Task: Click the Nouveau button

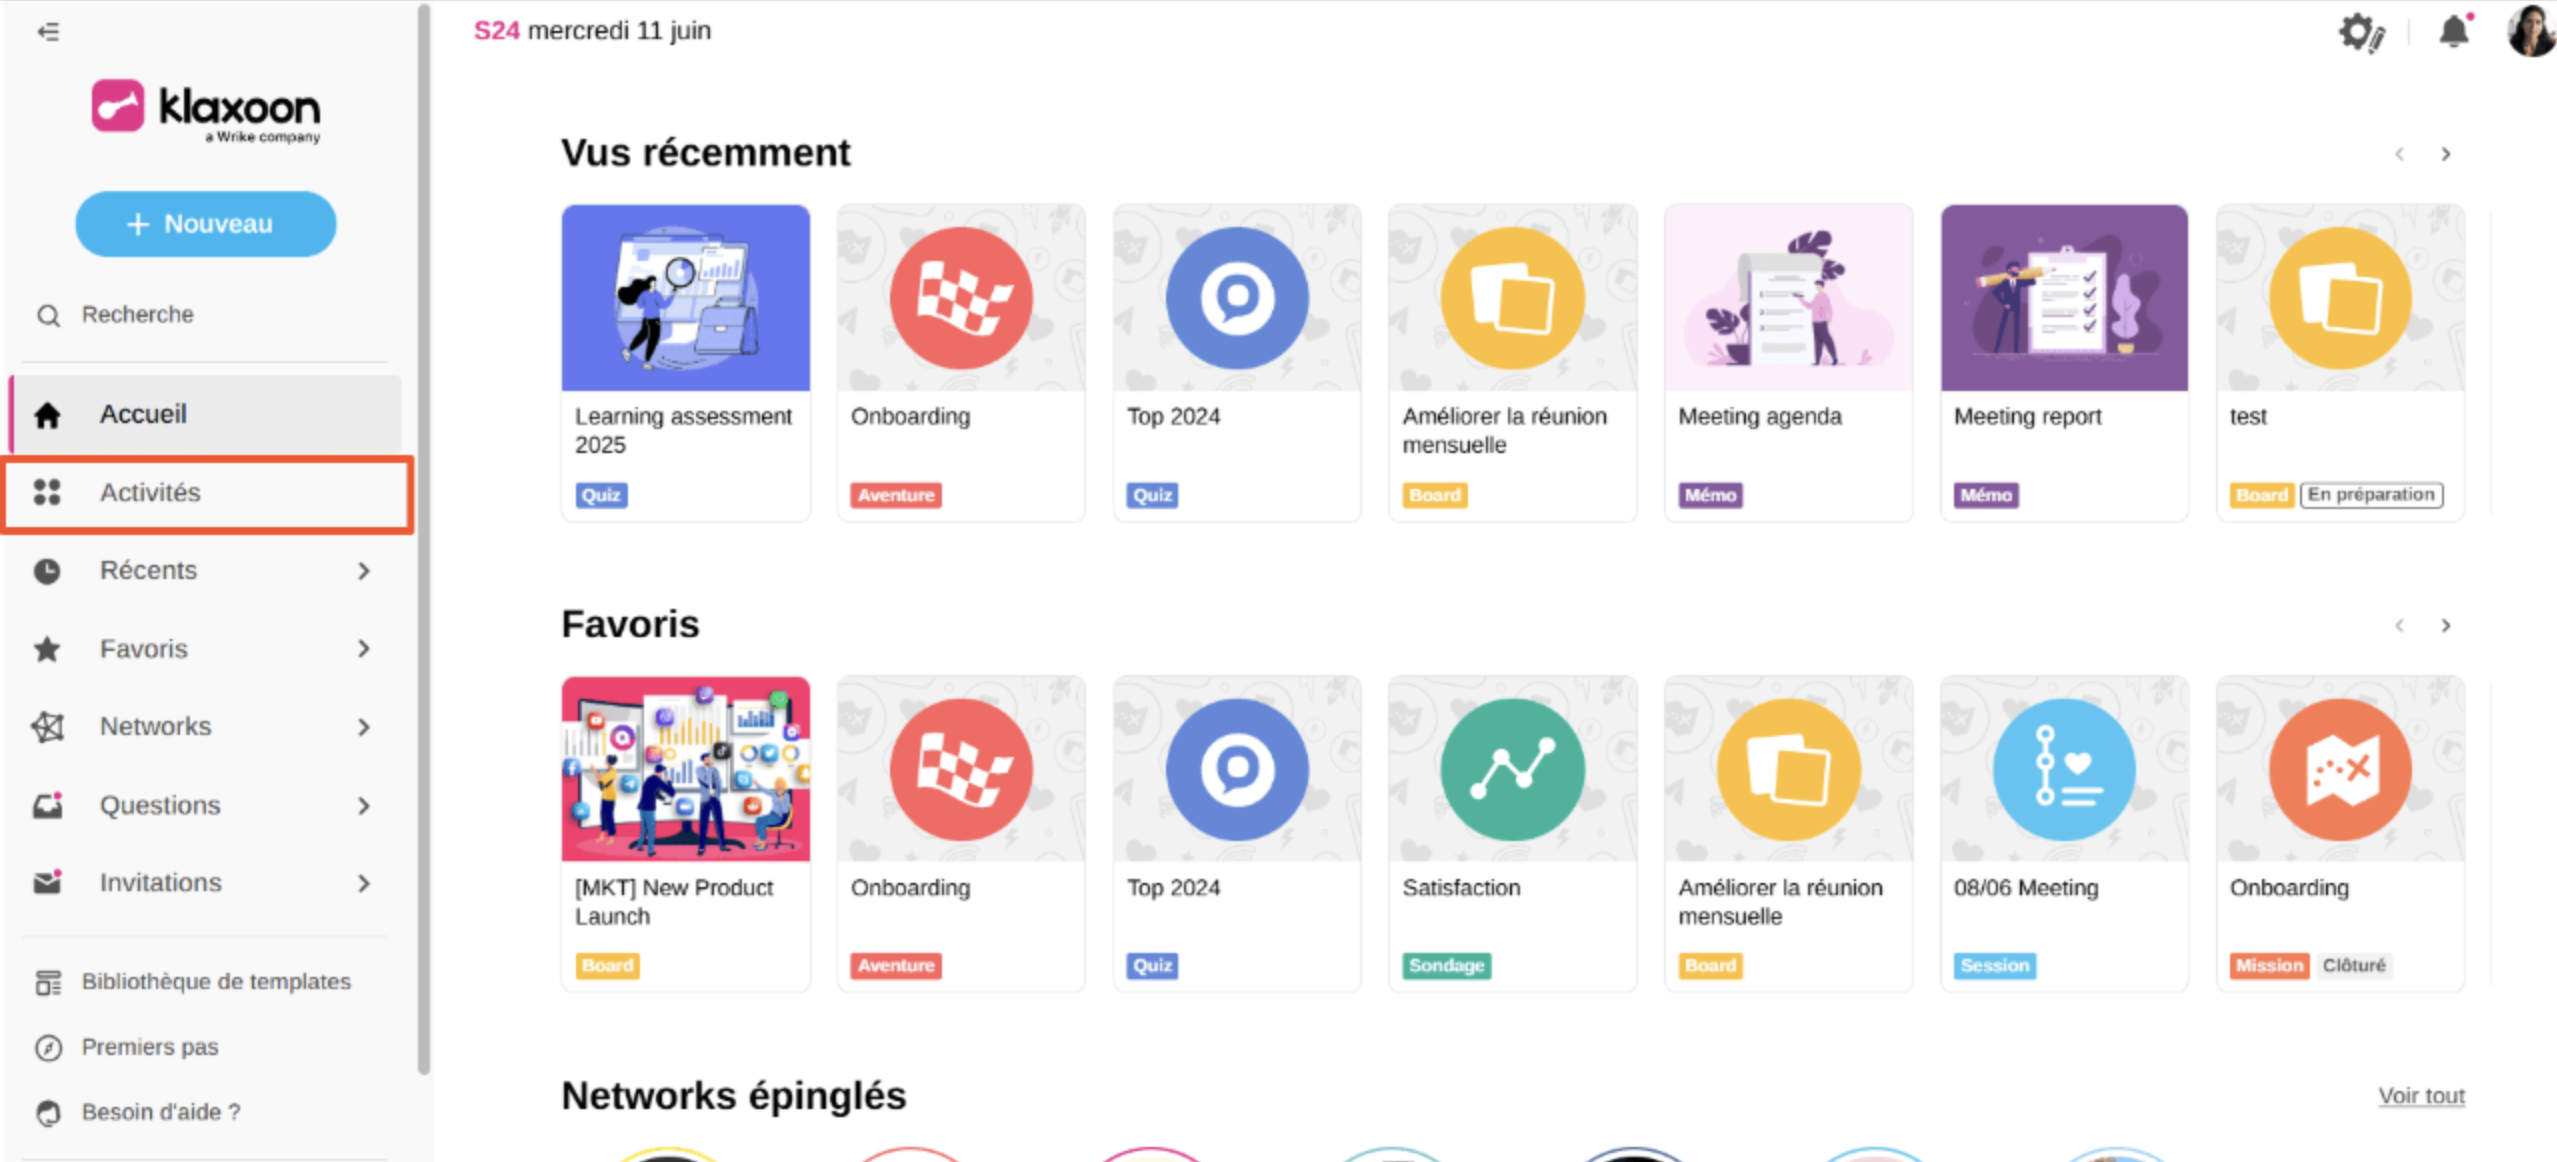Action: 206,224
